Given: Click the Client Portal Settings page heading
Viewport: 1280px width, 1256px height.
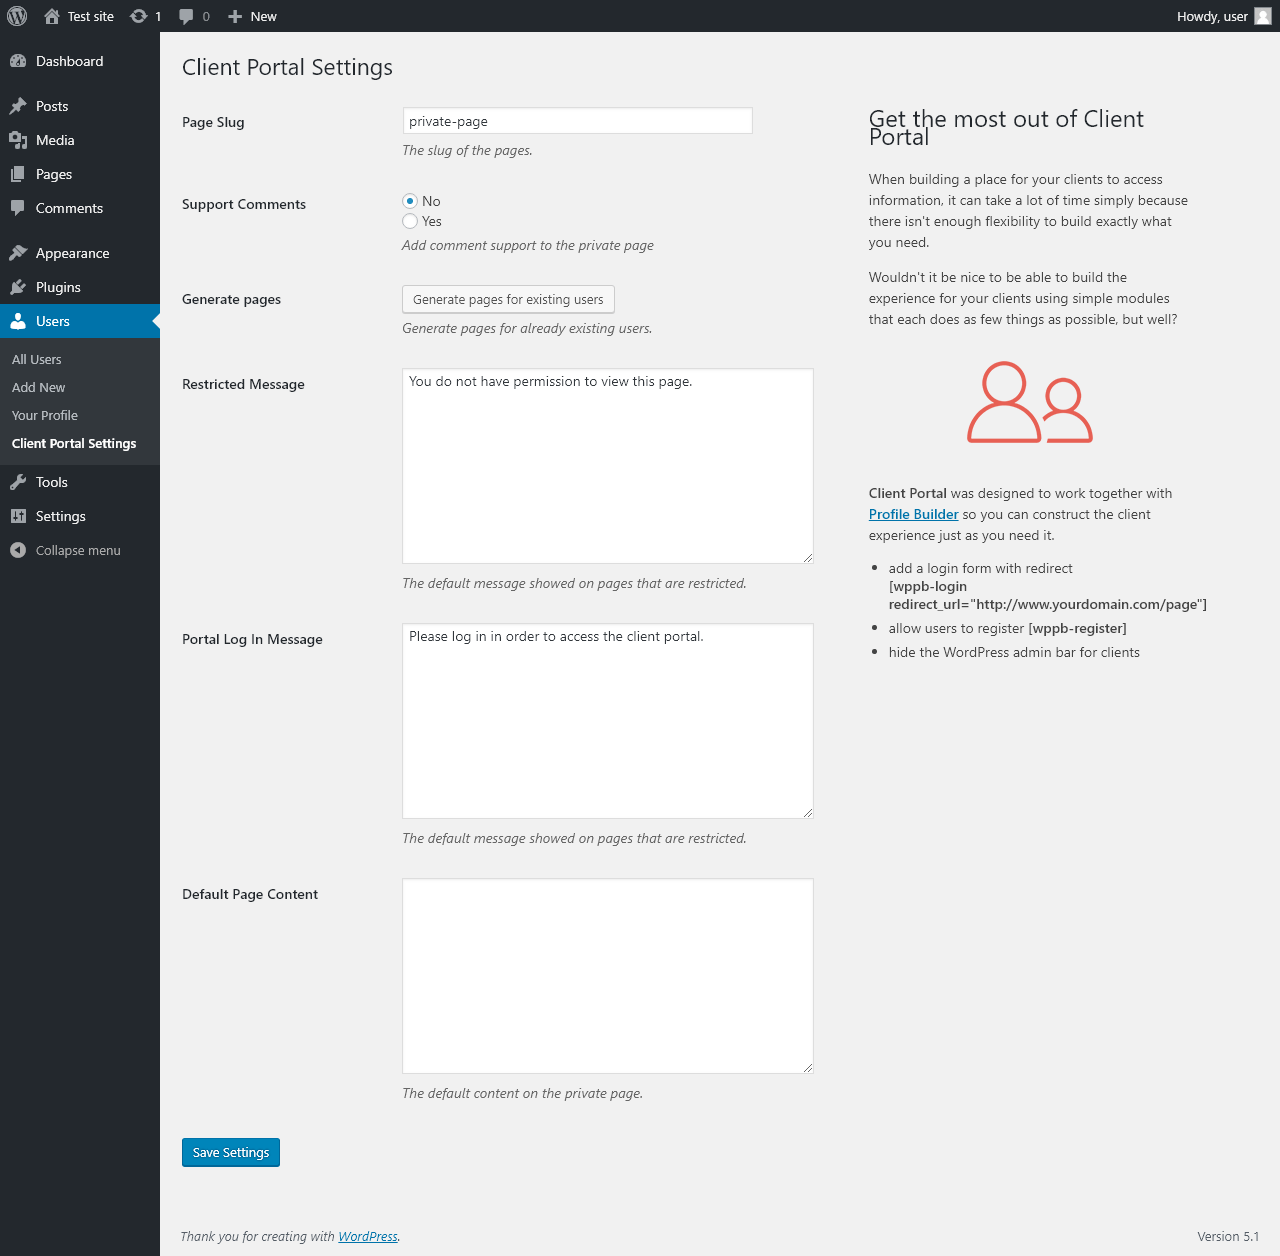Looking at the screenshot, I should (287, 67).
